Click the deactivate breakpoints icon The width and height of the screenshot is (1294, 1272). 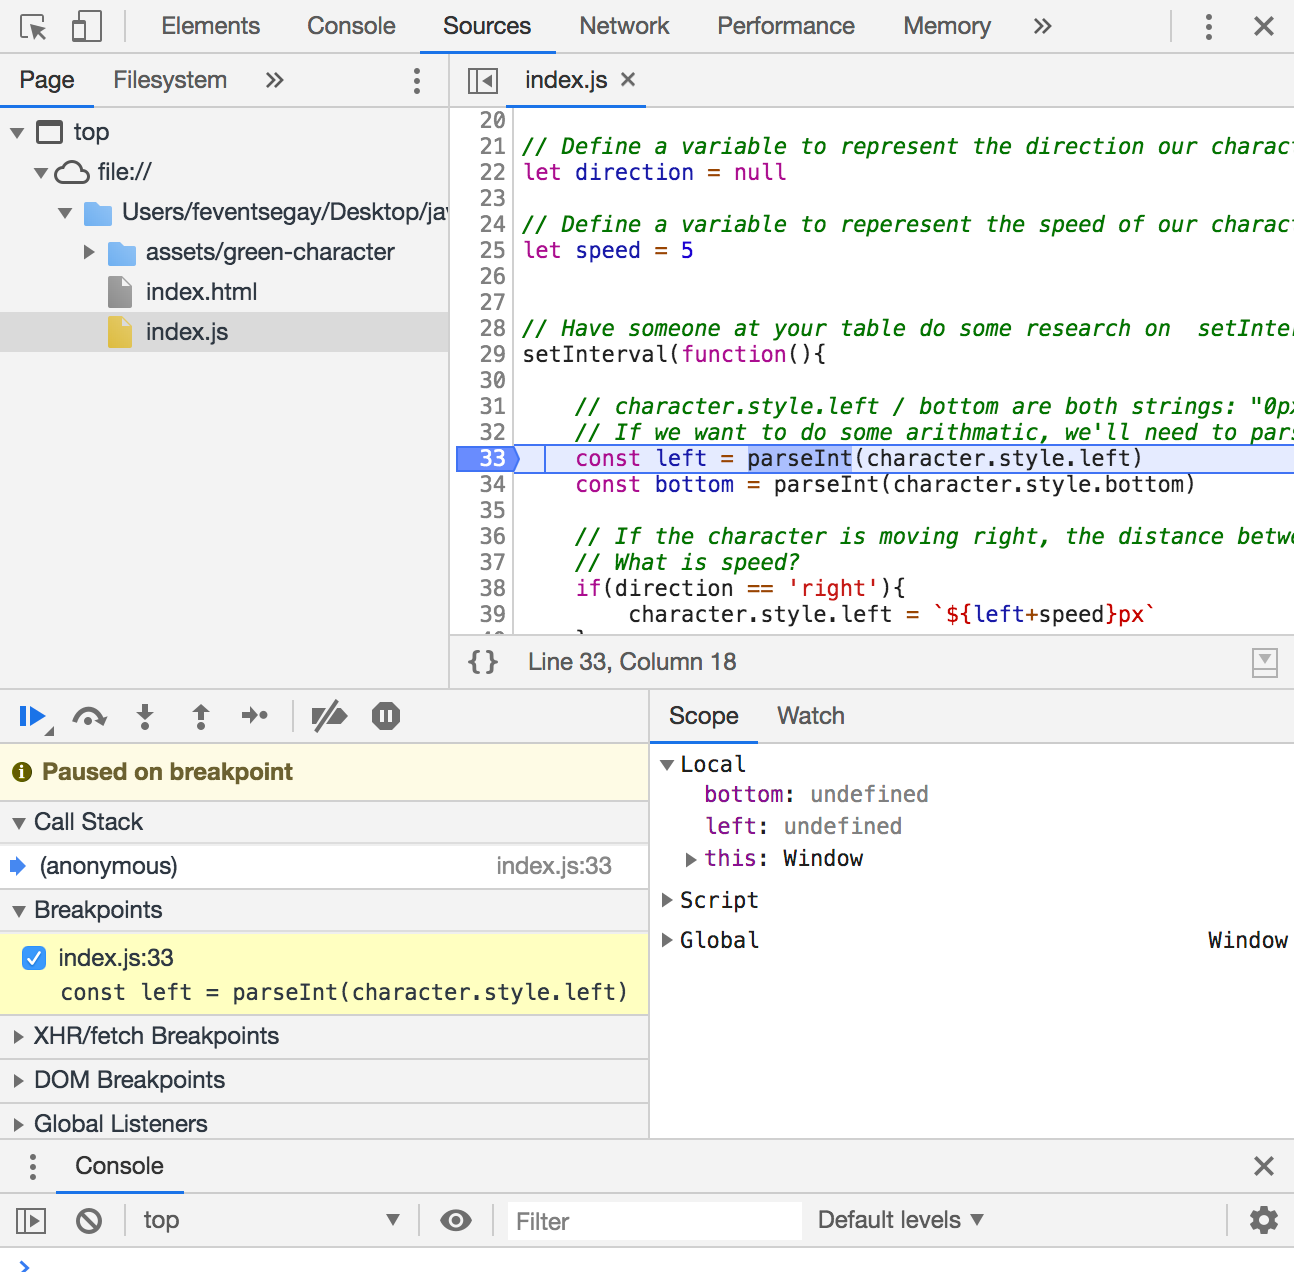329,716
